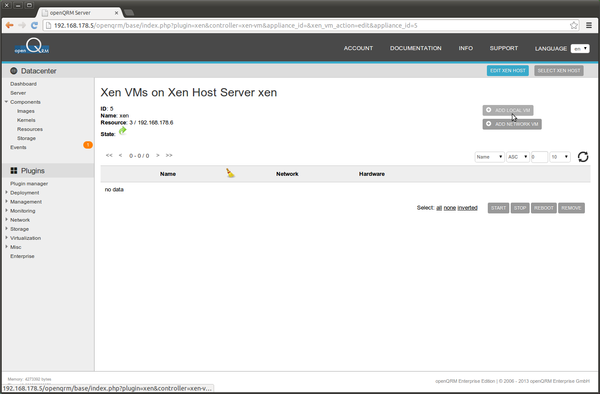Go back with browser back arrow
600x394 pixels.
click(x=10, y=25)
